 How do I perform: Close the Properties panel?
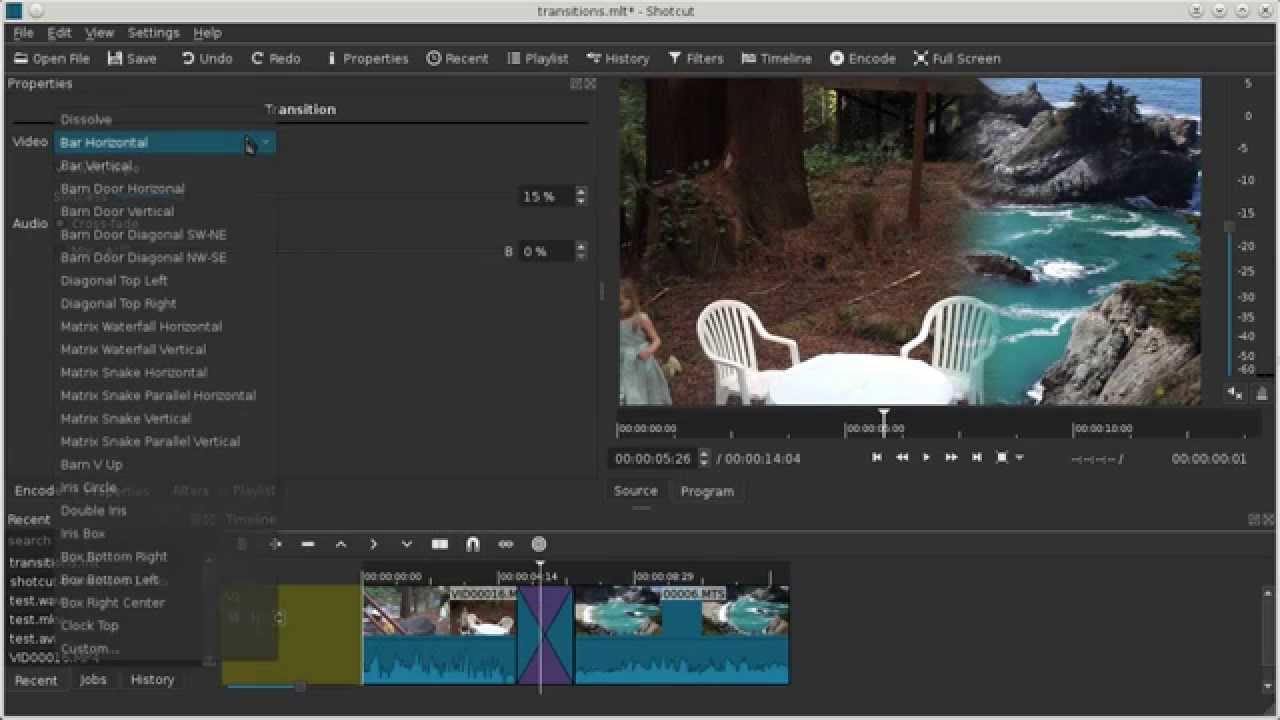(x=590, y=84)
